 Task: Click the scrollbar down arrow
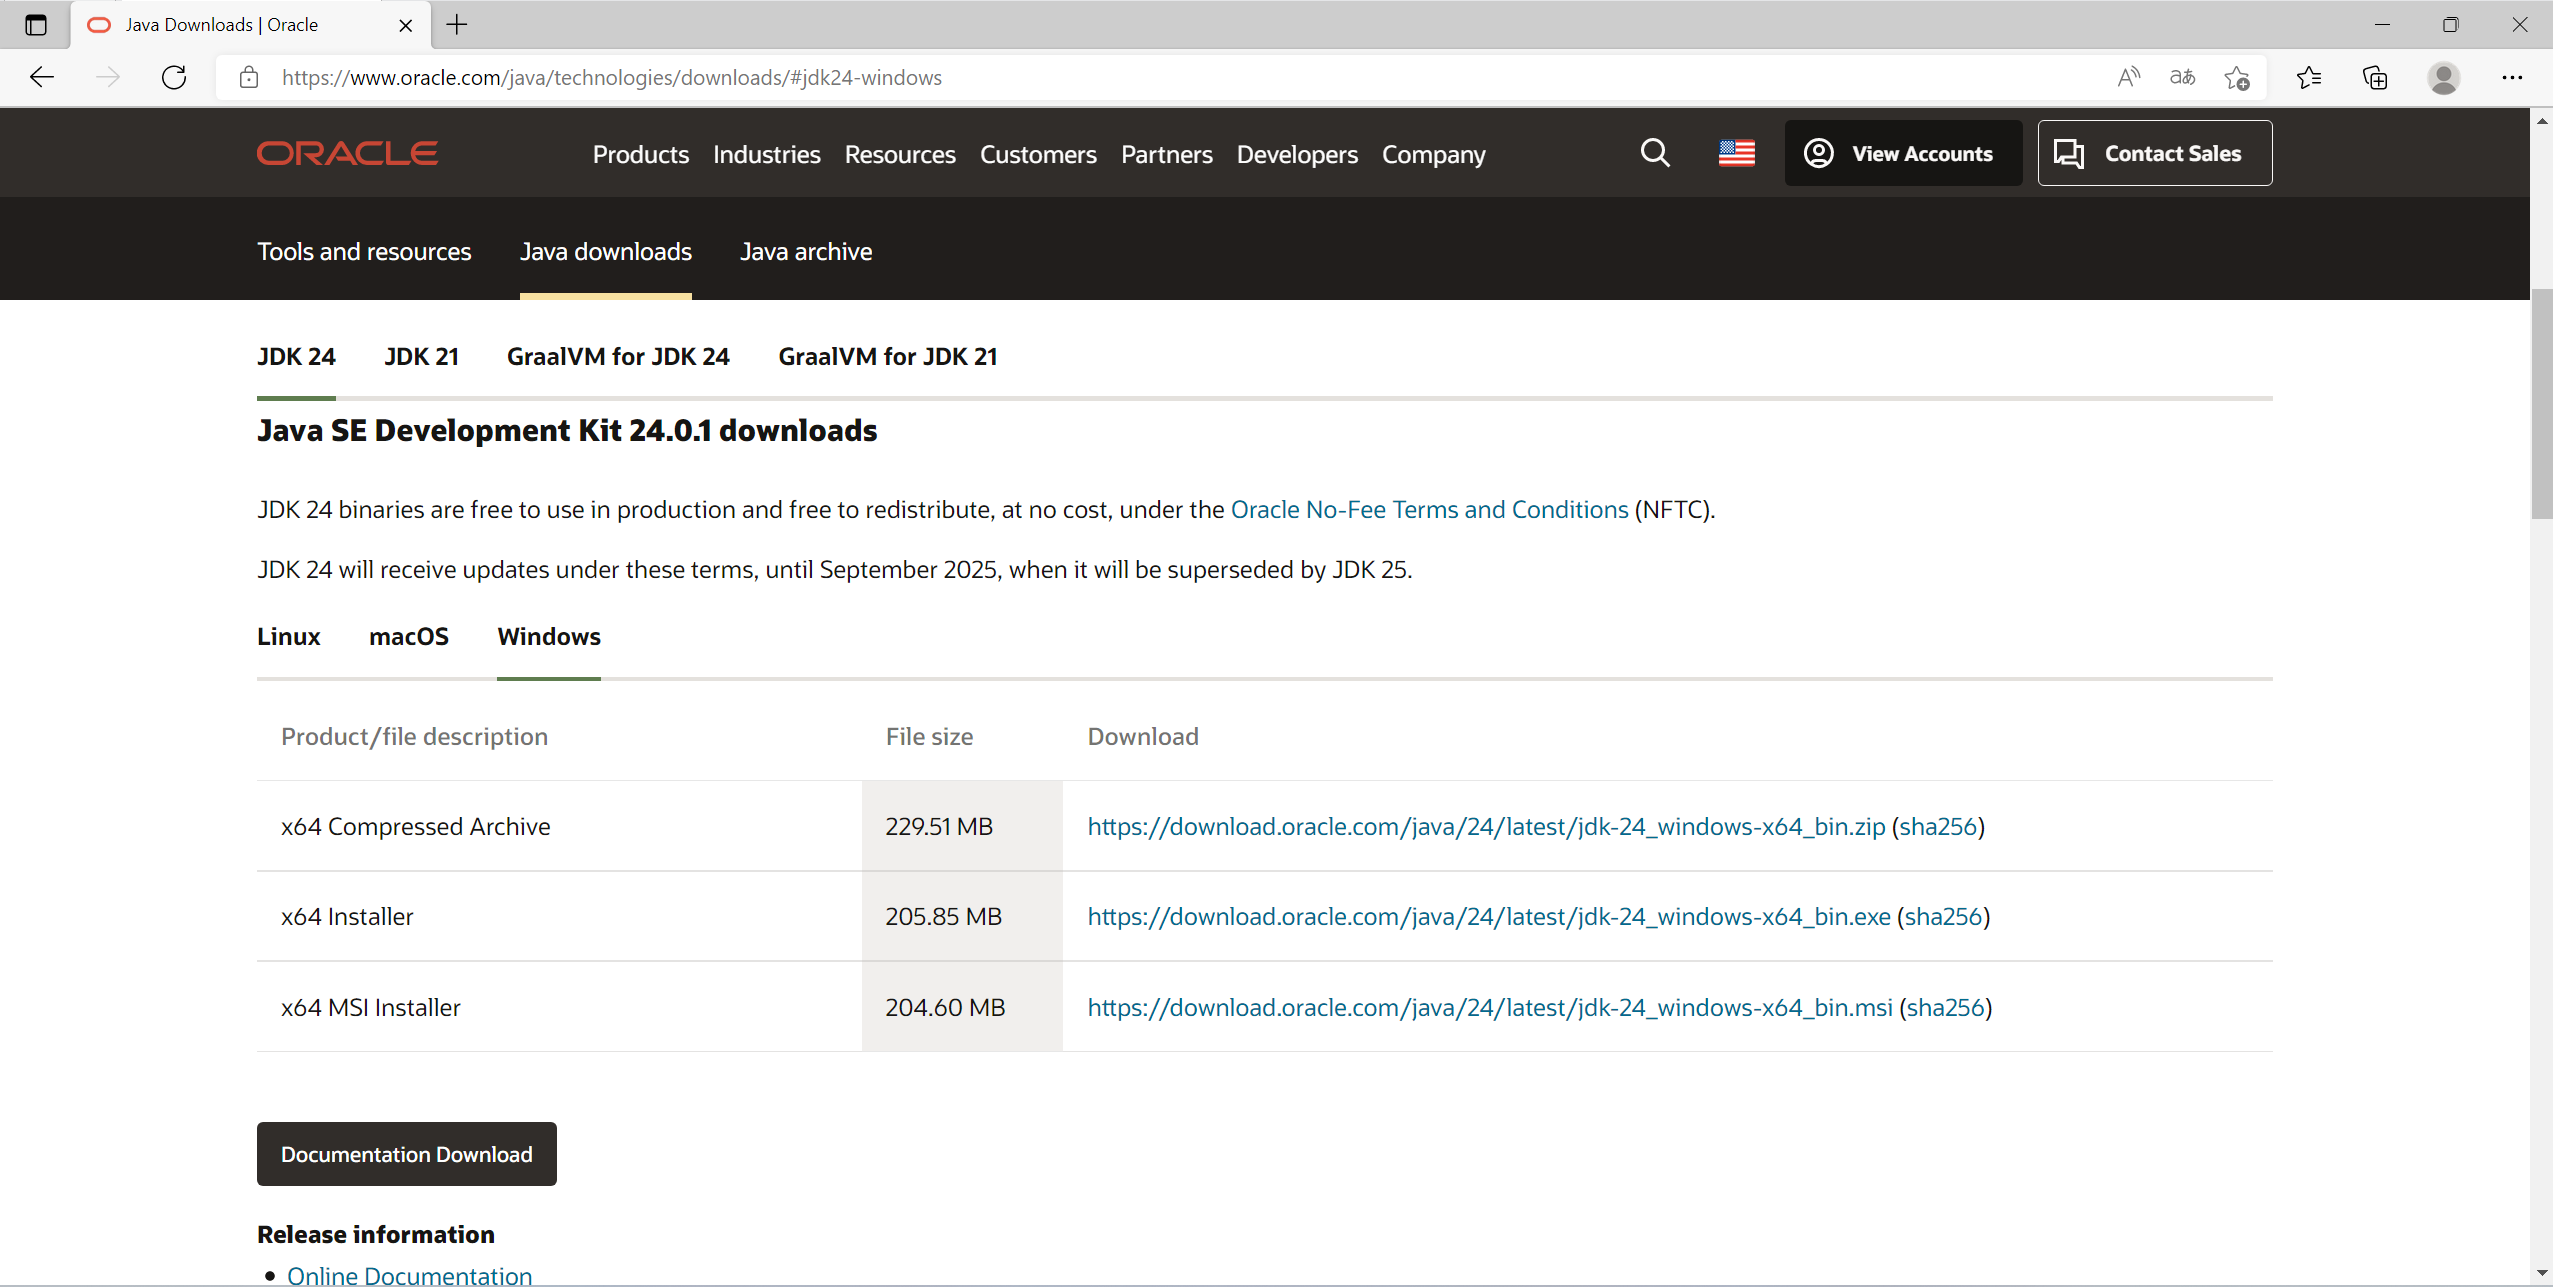(x=2541, y=1273)
